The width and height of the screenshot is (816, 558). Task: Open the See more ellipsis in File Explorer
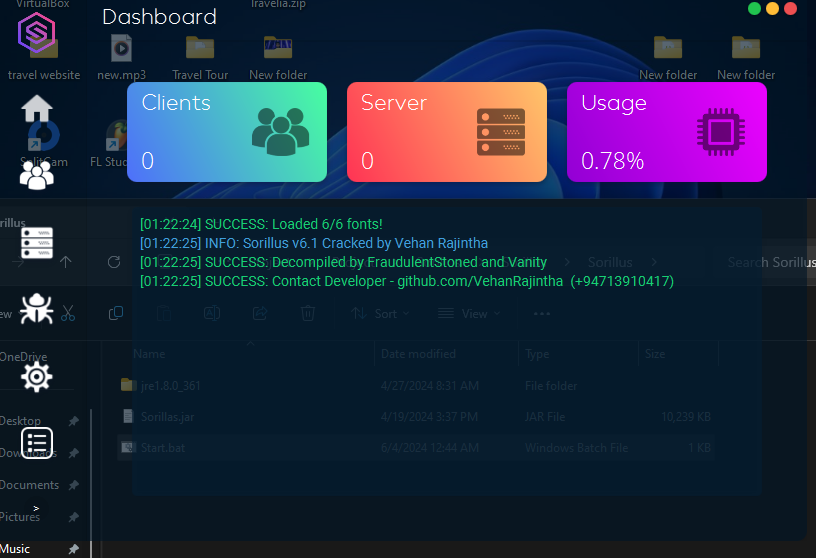[542, 313]
